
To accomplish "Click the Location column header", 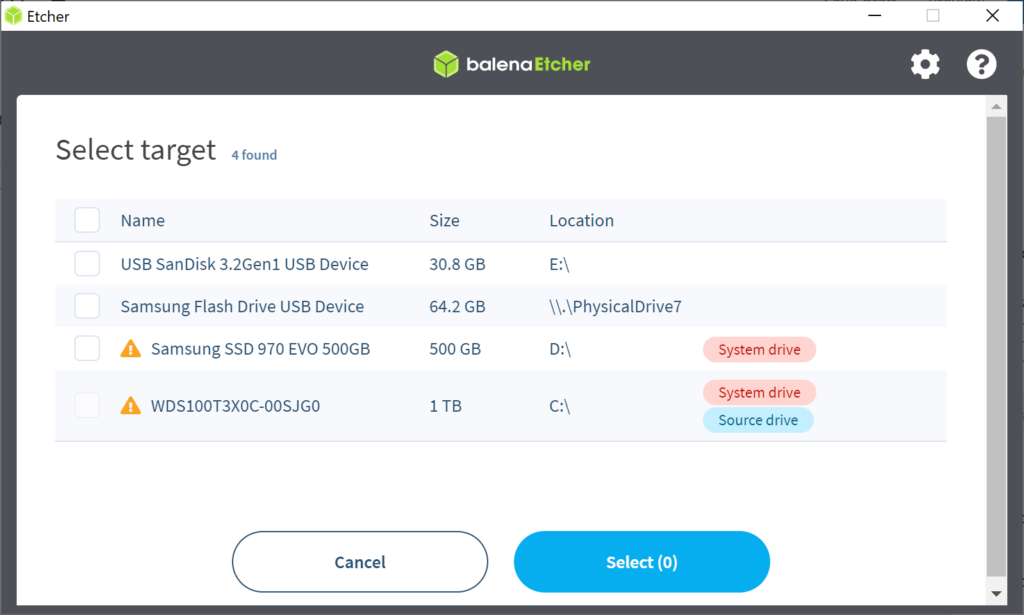I will point(581,221).
